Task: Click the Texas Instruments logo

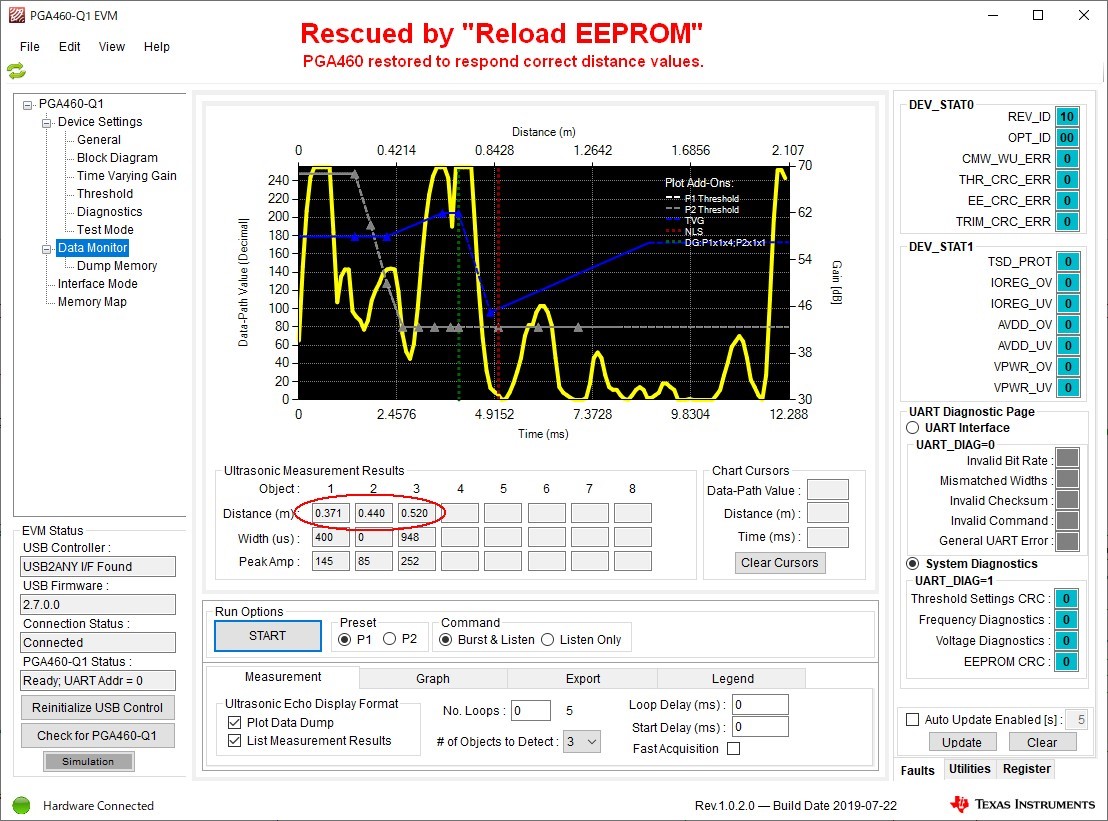Action: click(1022, 804)
